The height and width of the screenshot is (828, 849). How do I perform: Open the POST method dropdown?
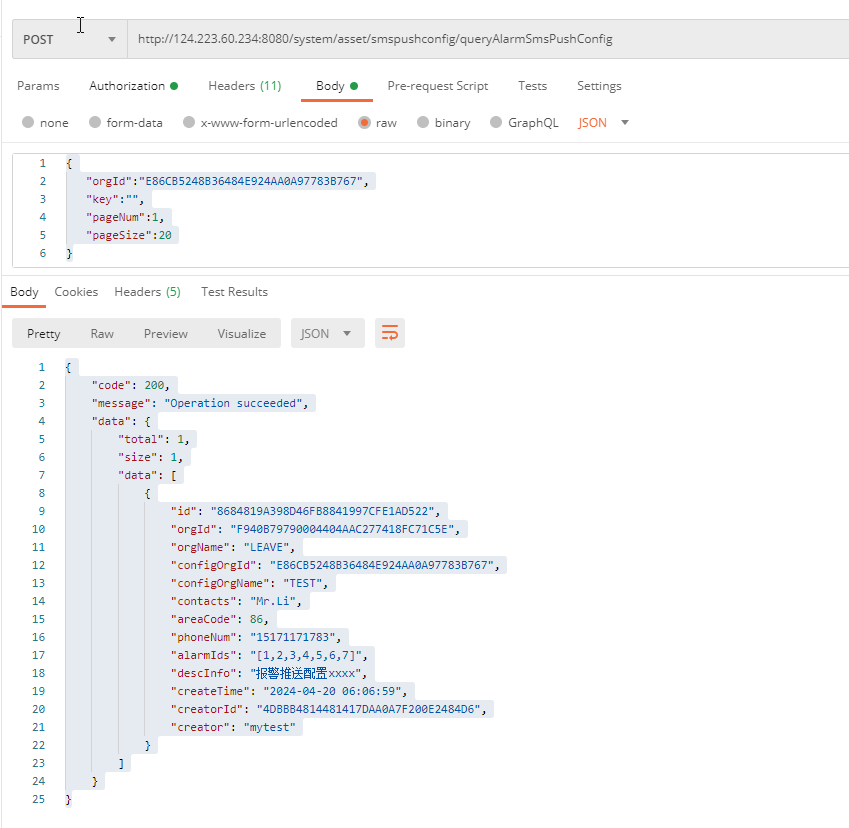(68, 39)
